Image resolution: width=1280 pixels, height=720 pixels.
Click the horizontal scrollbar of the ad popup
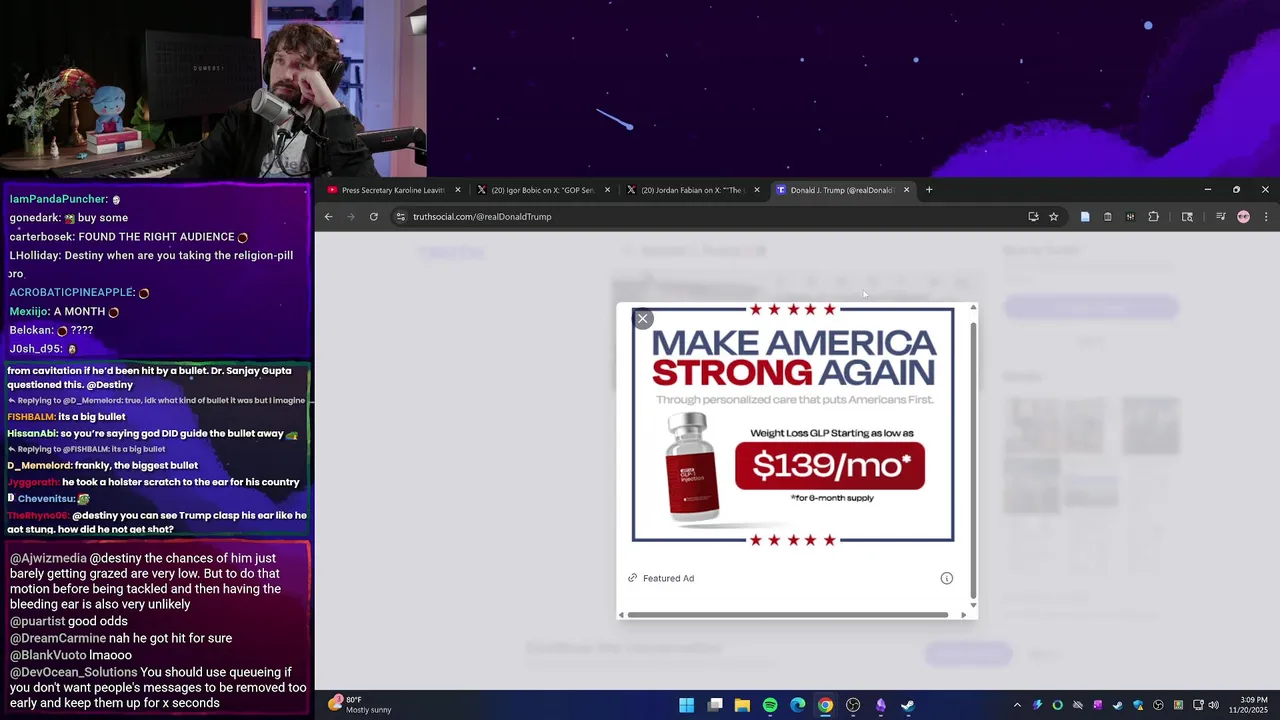tap(788, 614)
